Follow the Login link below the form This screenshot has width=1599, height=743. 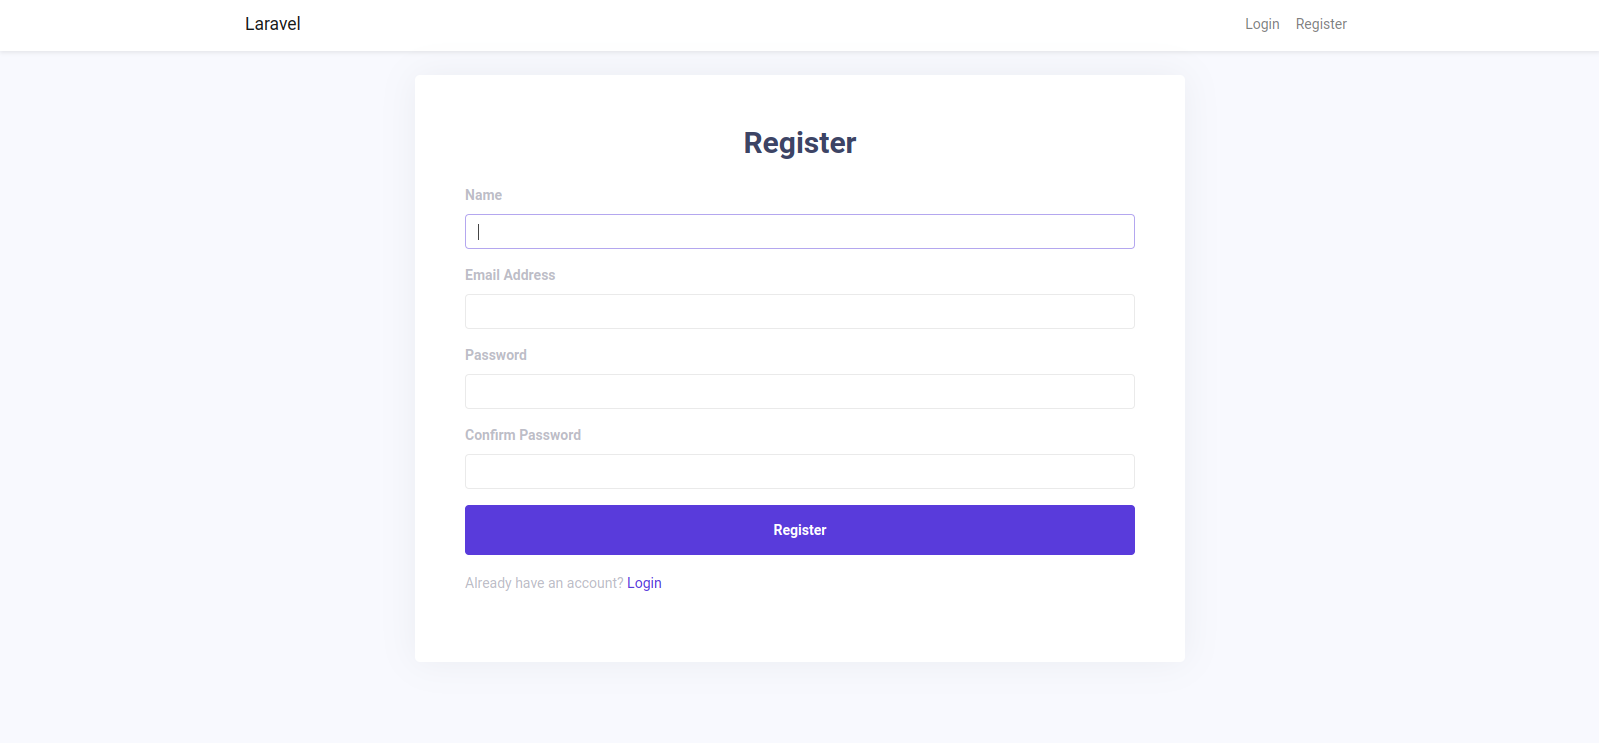[x=644, y=583]
